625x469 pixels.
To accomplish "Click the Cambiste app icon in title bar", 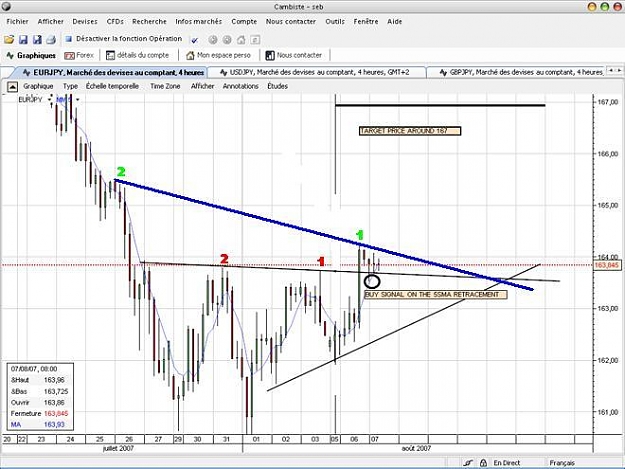I will pos(6,6).
